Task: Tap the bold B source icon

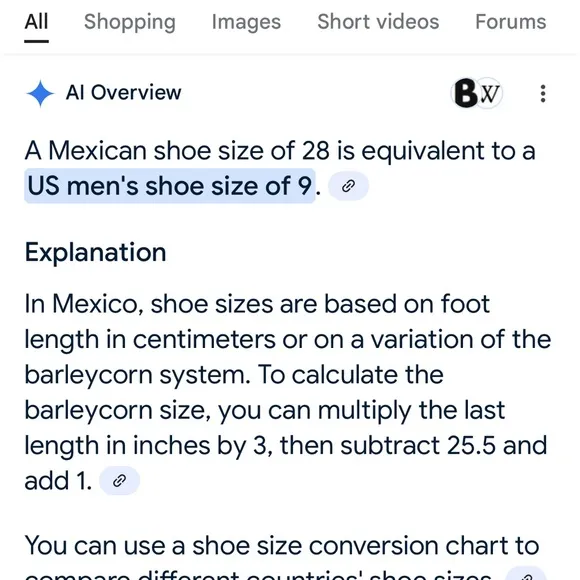Action: (466, 93)
